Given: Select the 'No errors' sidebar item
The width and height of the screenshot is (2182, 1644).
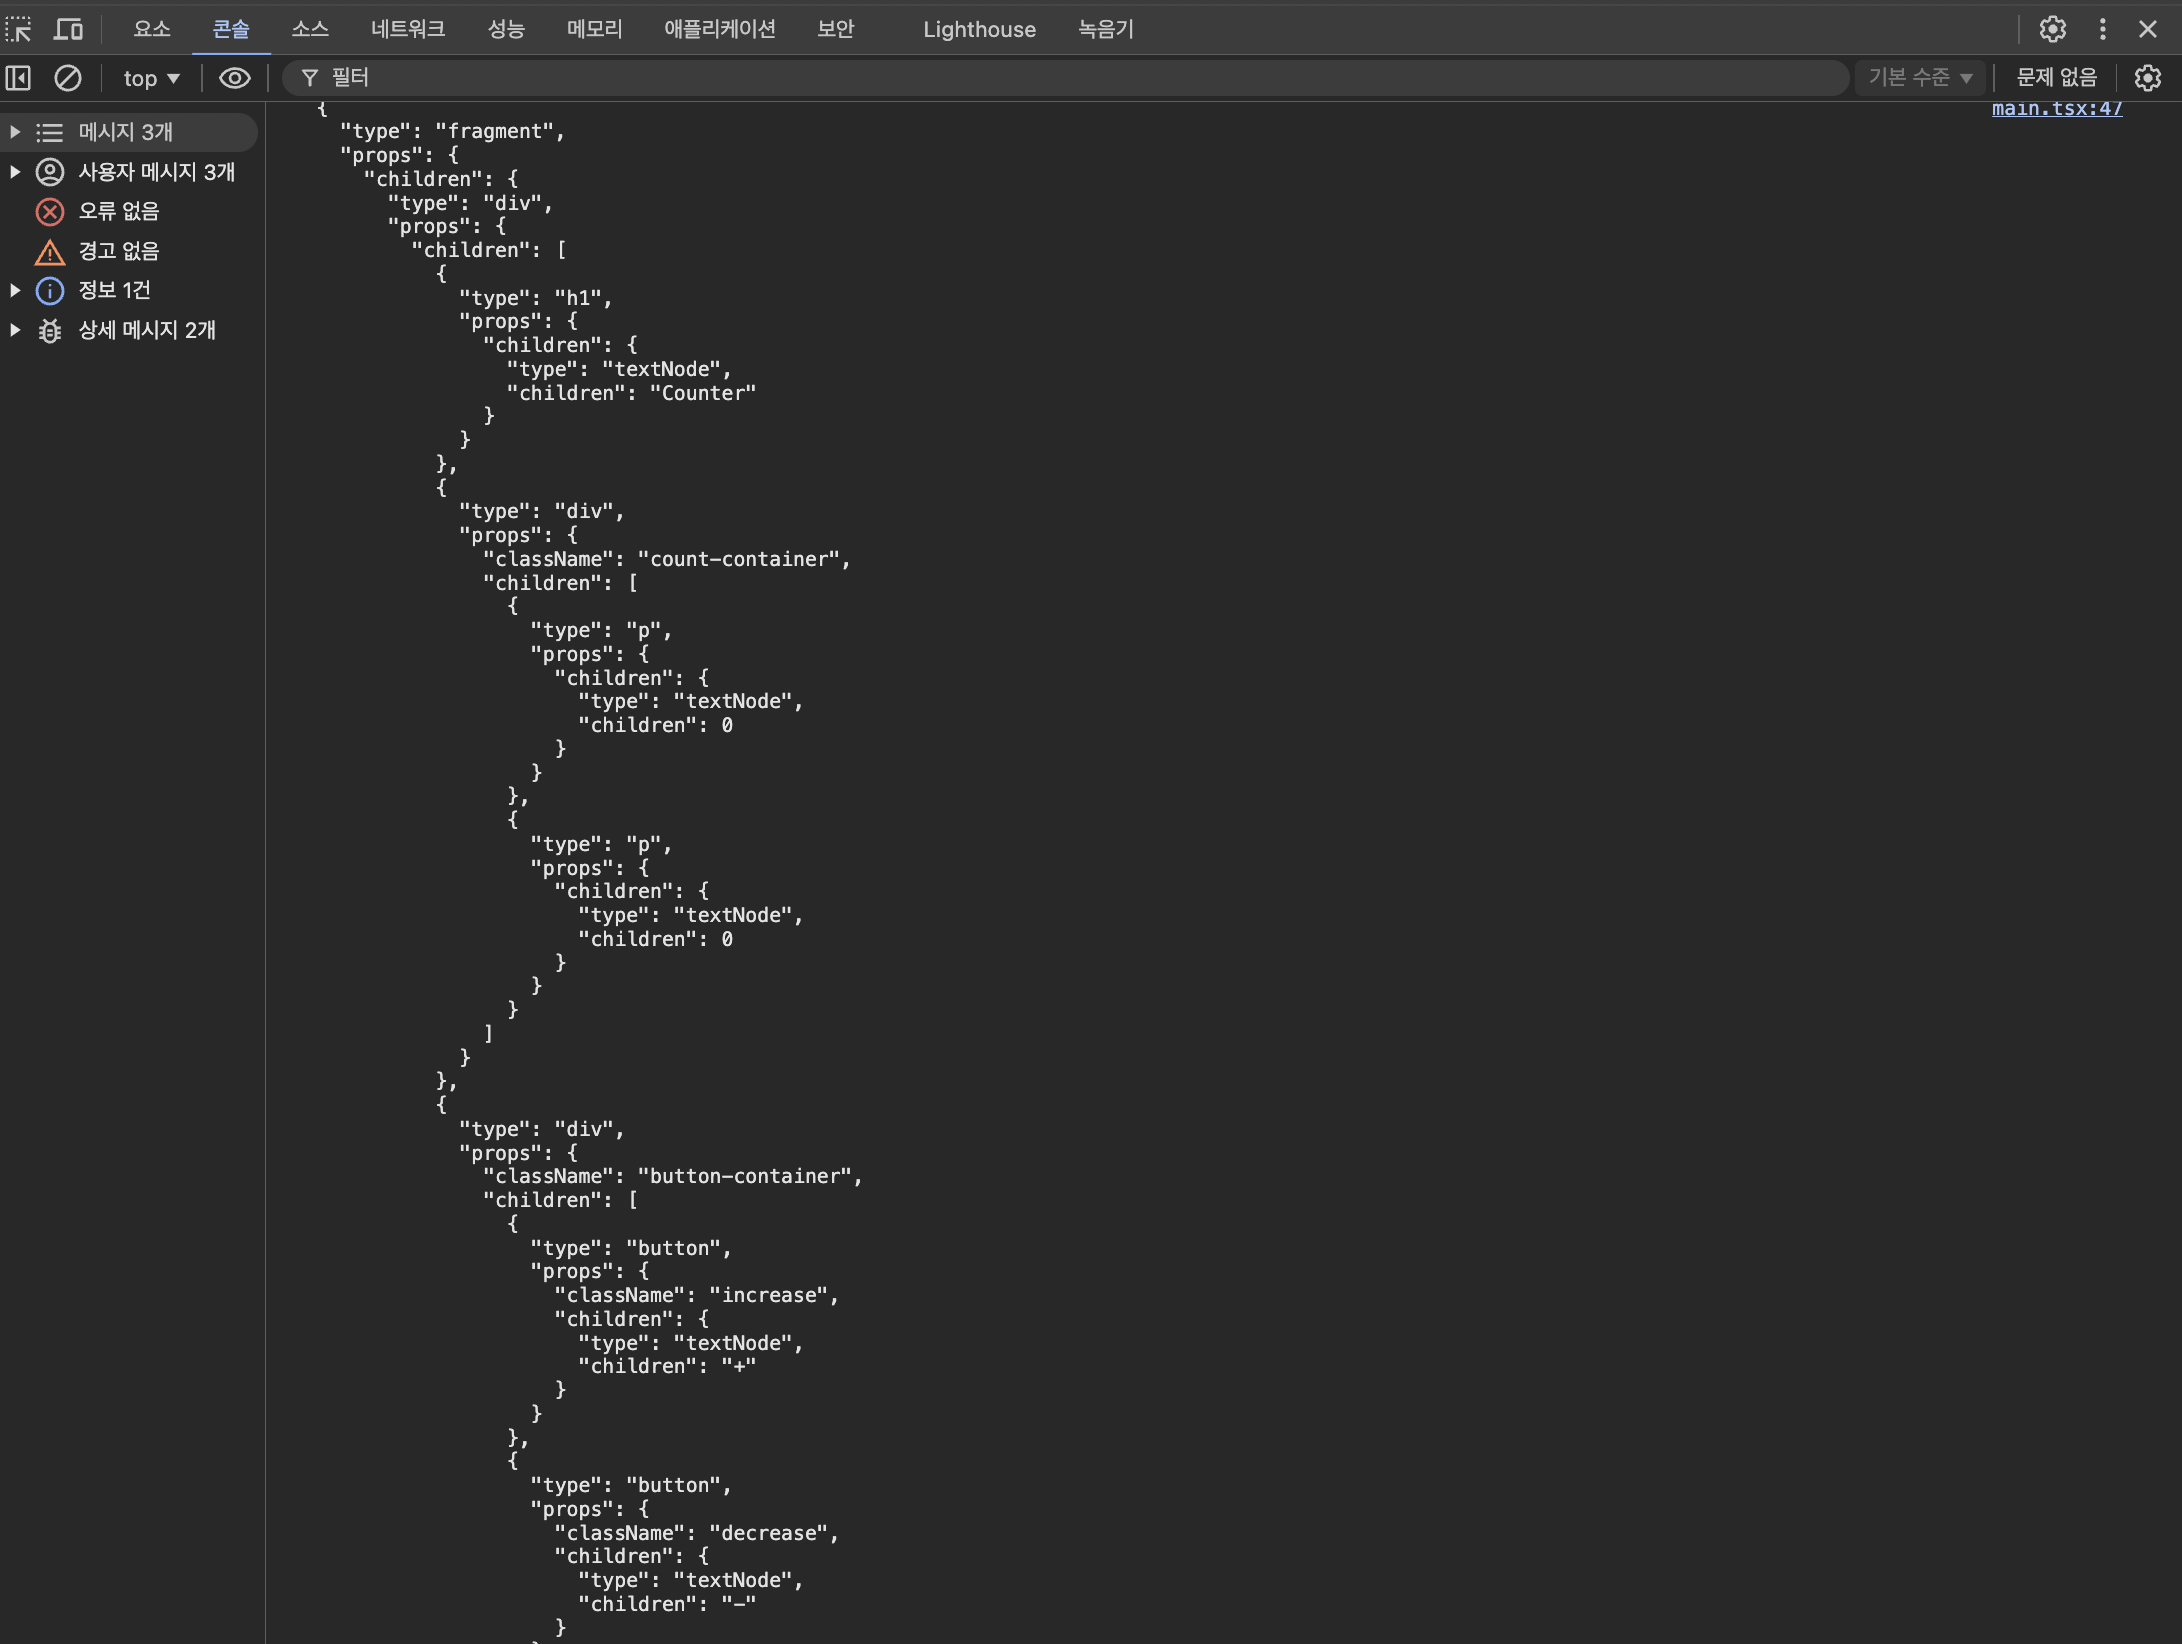Looking at the screenshot, I should (x=118, y=211).
